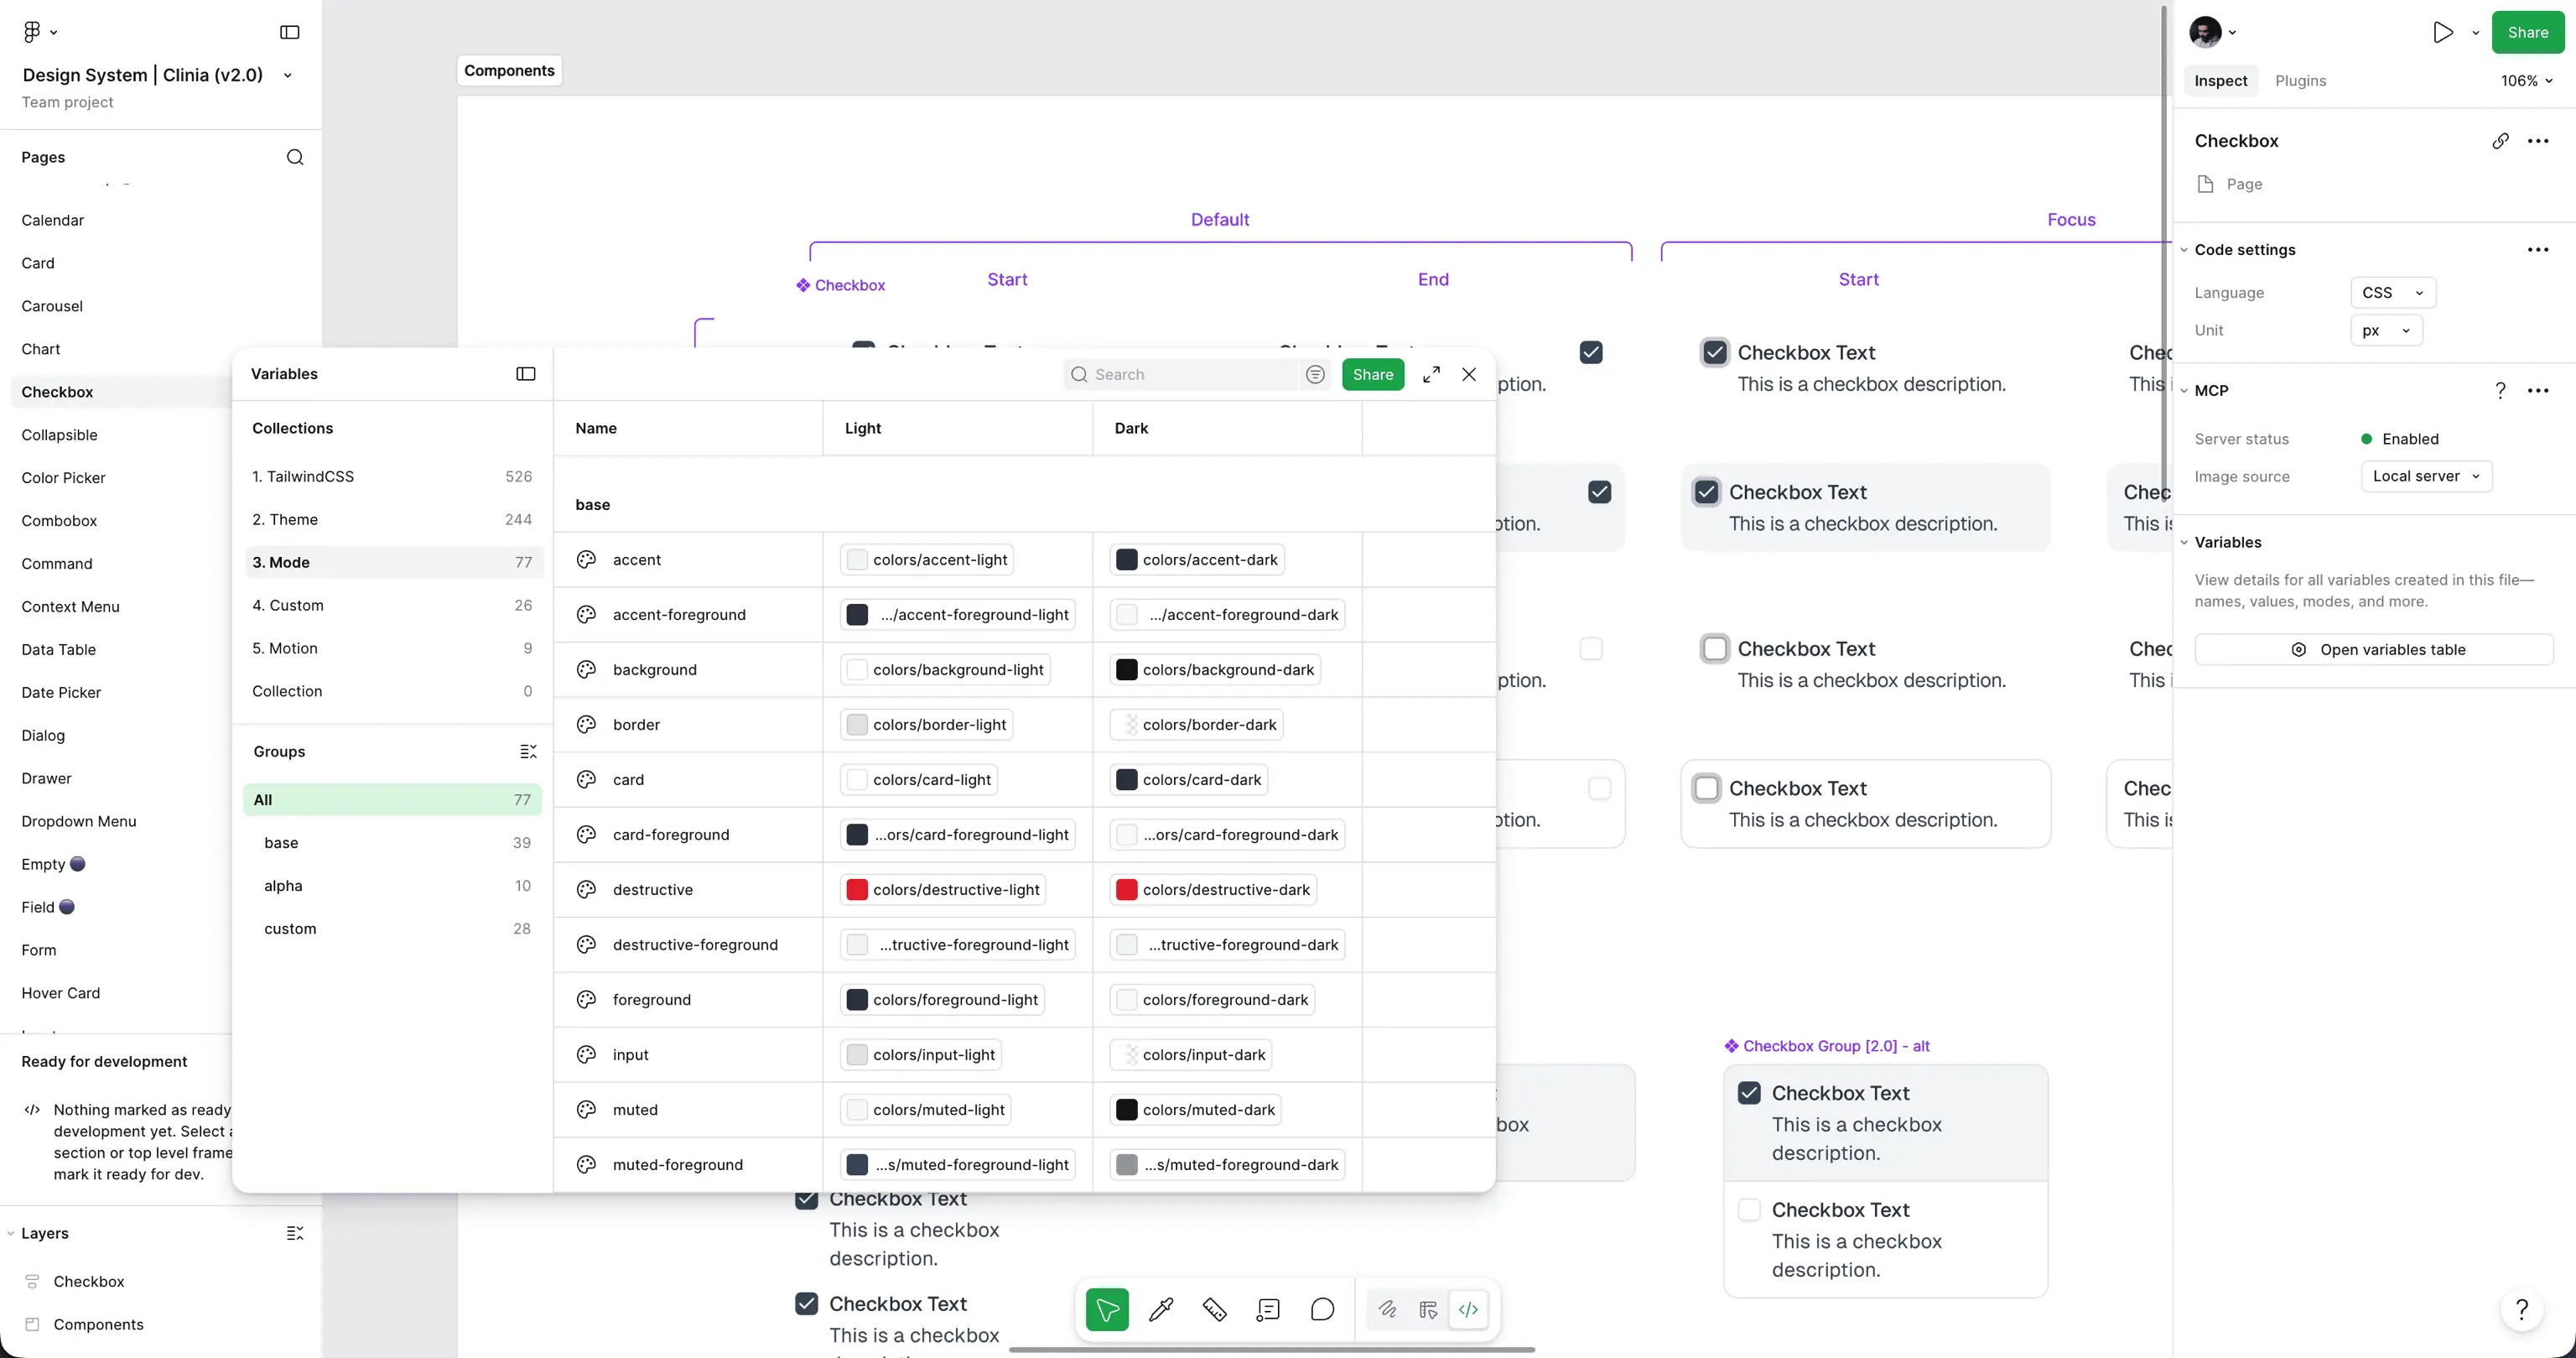Open the 106% zoom level dropdown
The height and width of the screenshot is (1358, 2576).
pyautogui.click(x=2527, y=81)
